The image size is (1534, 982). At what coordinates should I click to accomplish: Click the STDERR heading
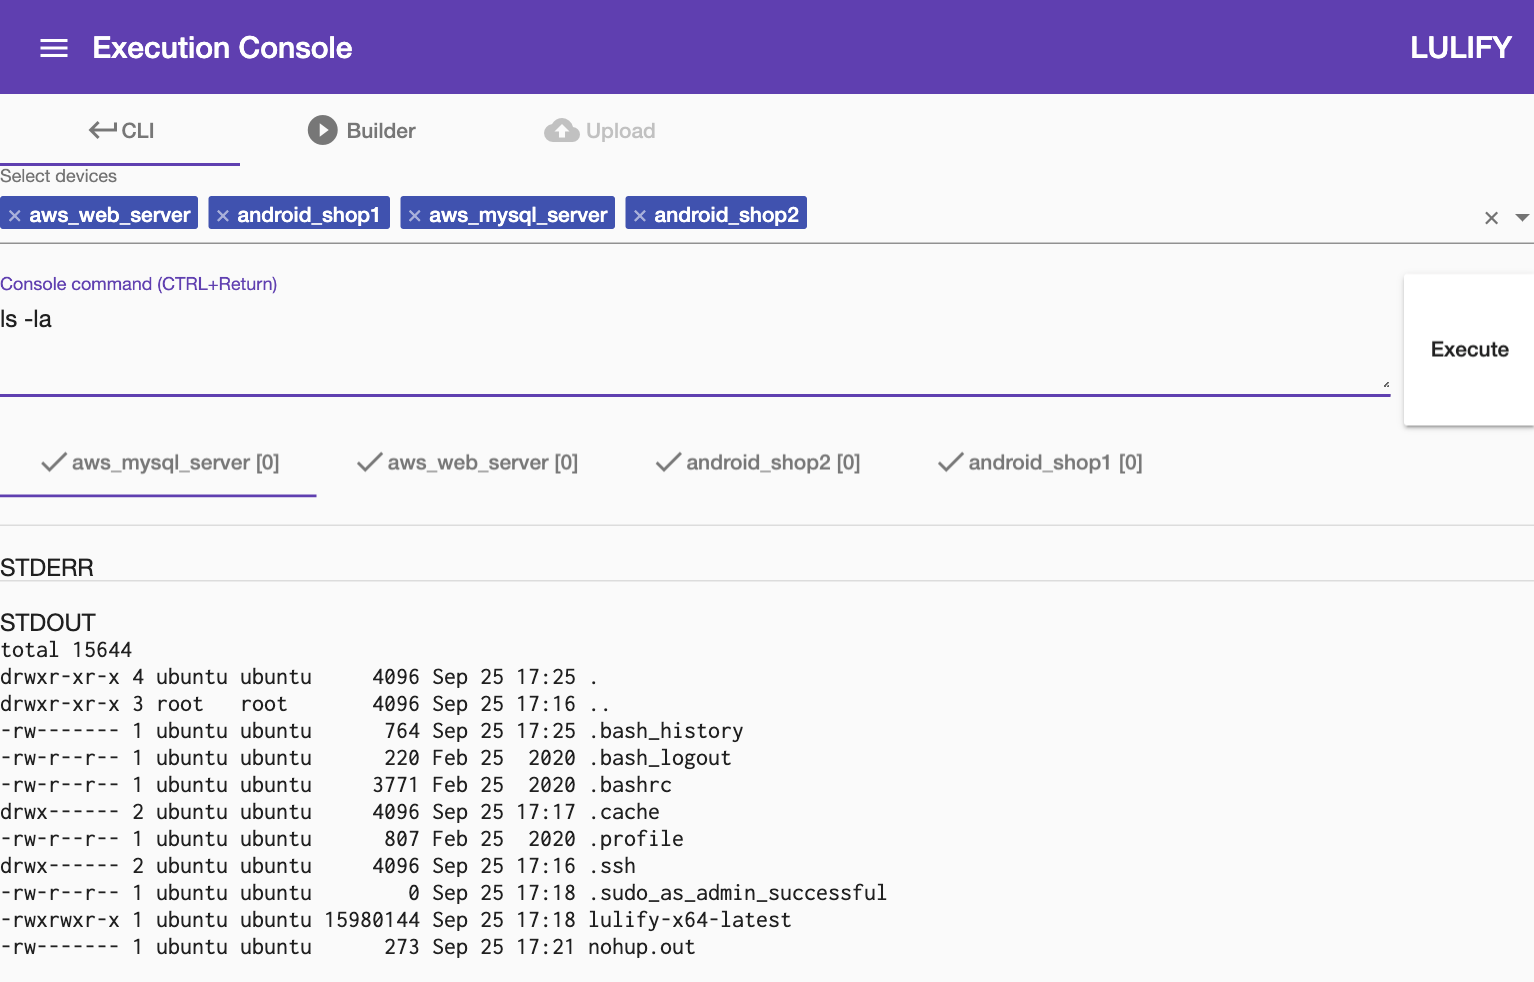(47, 568)
